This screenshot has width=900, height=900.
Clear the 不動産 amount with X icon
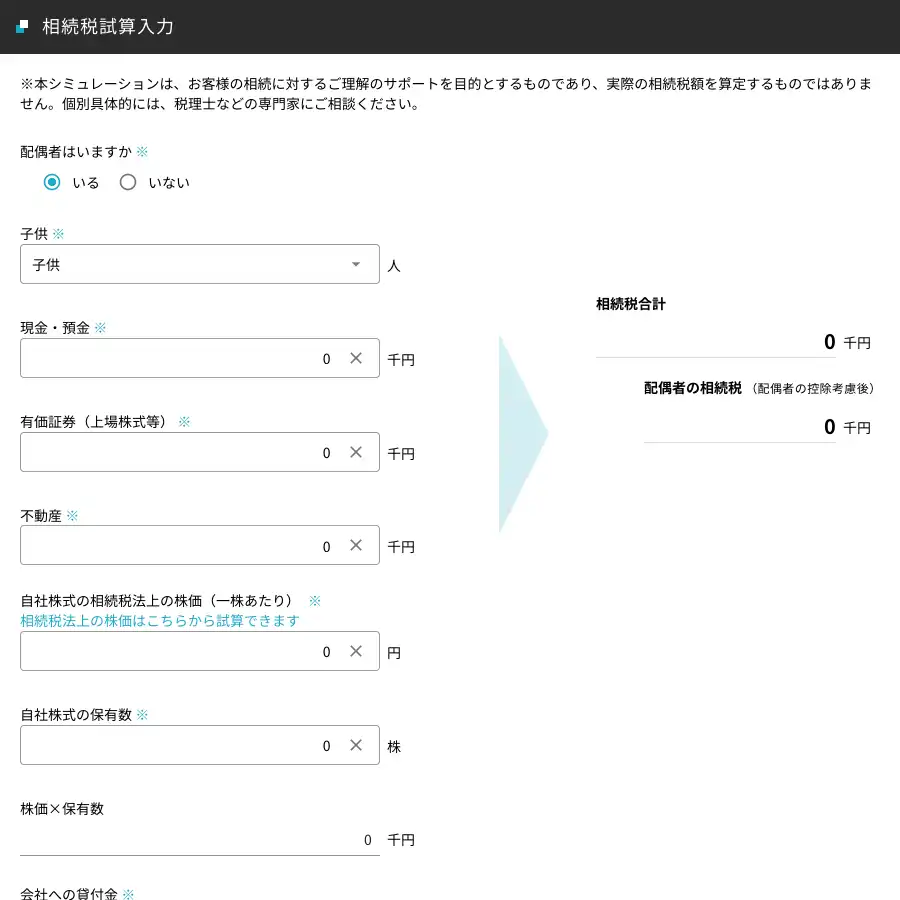coord(356,546)
